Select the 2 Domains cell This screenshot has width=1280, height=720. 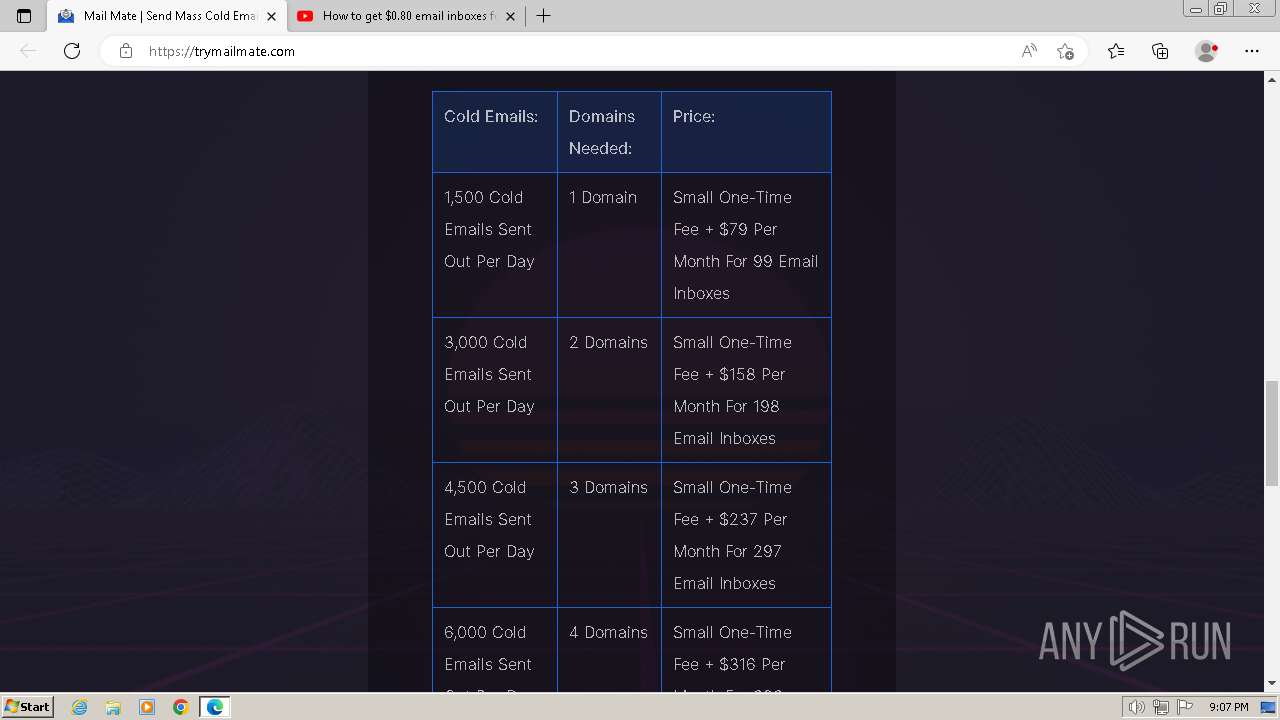[x=609, y=390]
